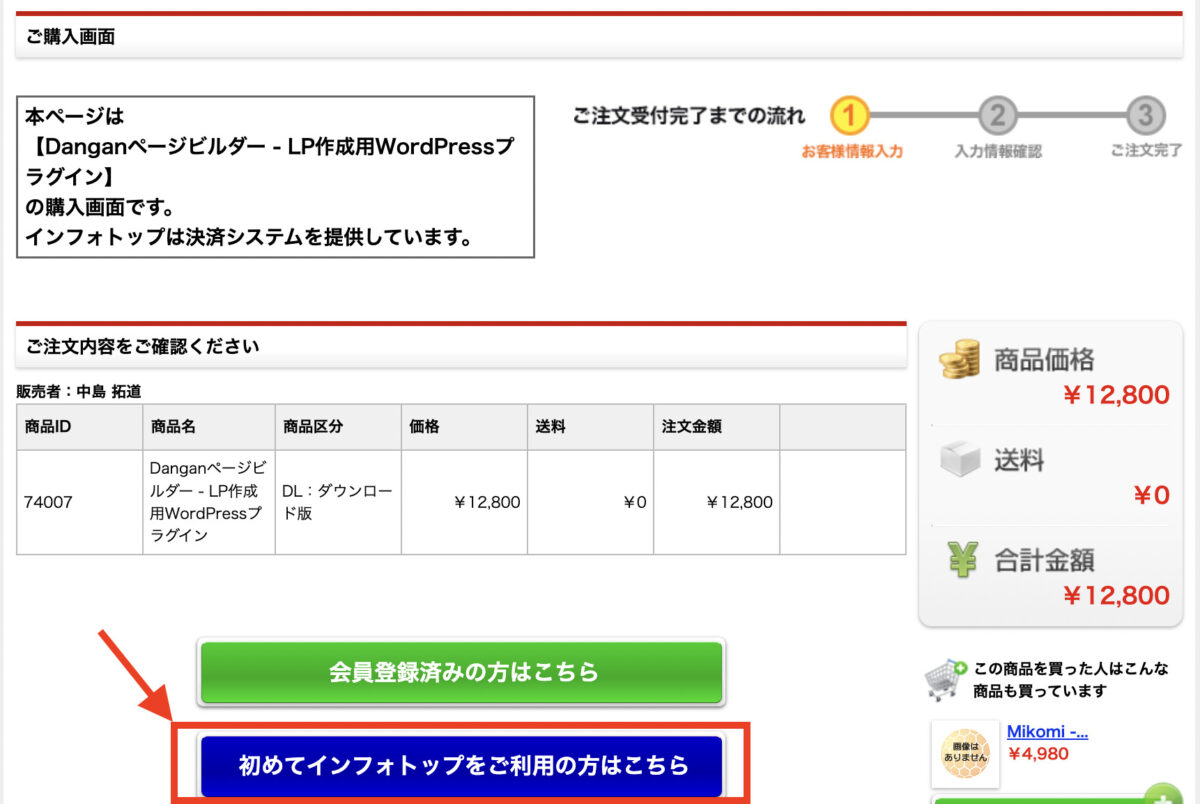The width and height of the screenshot is (1200, 804).
Task: Click the blue 初めてインフォトップをご利用の方はこちら button
Action: (x=462, y=766)
